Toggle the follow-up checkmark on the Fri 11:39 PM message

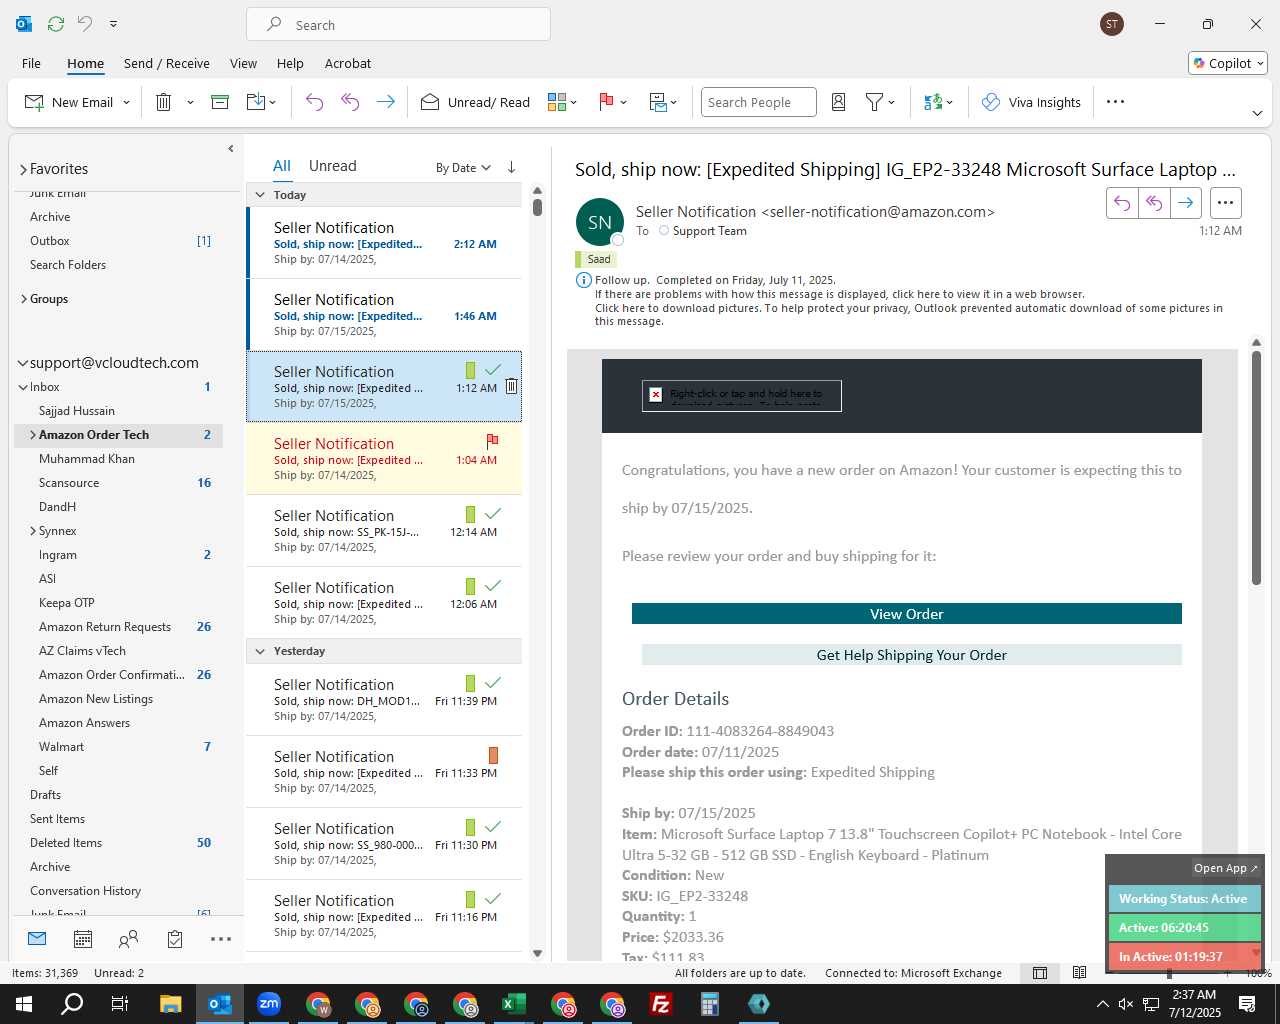[x=492, y=683]
